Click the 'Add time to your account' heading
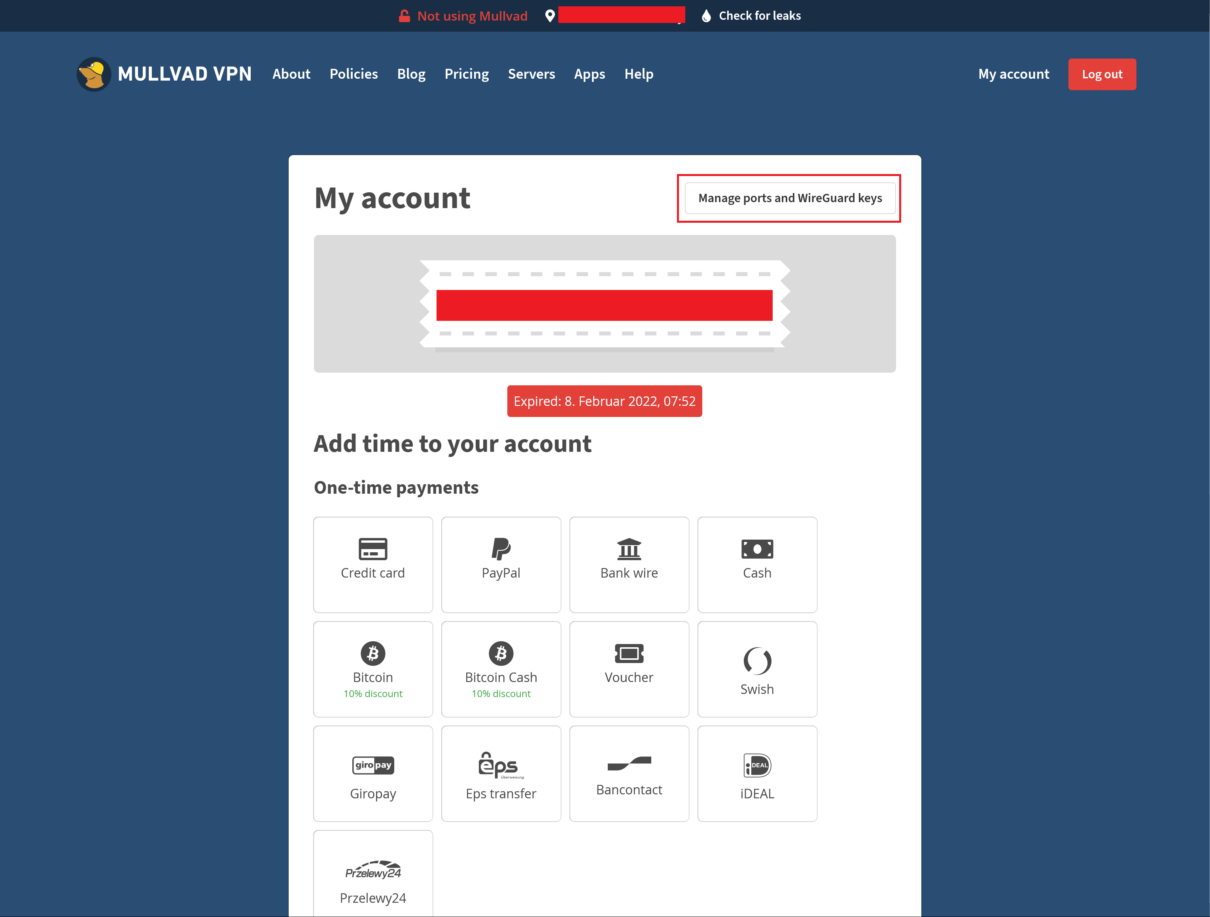1210x917 pixels. (453, 444)
